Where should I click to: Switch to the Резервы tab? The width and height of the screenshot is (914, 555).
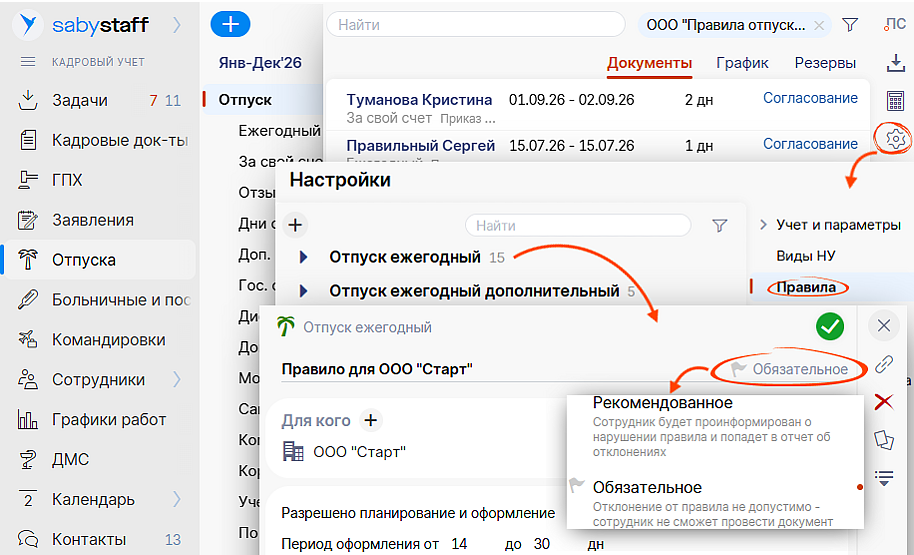pos(825,63)
